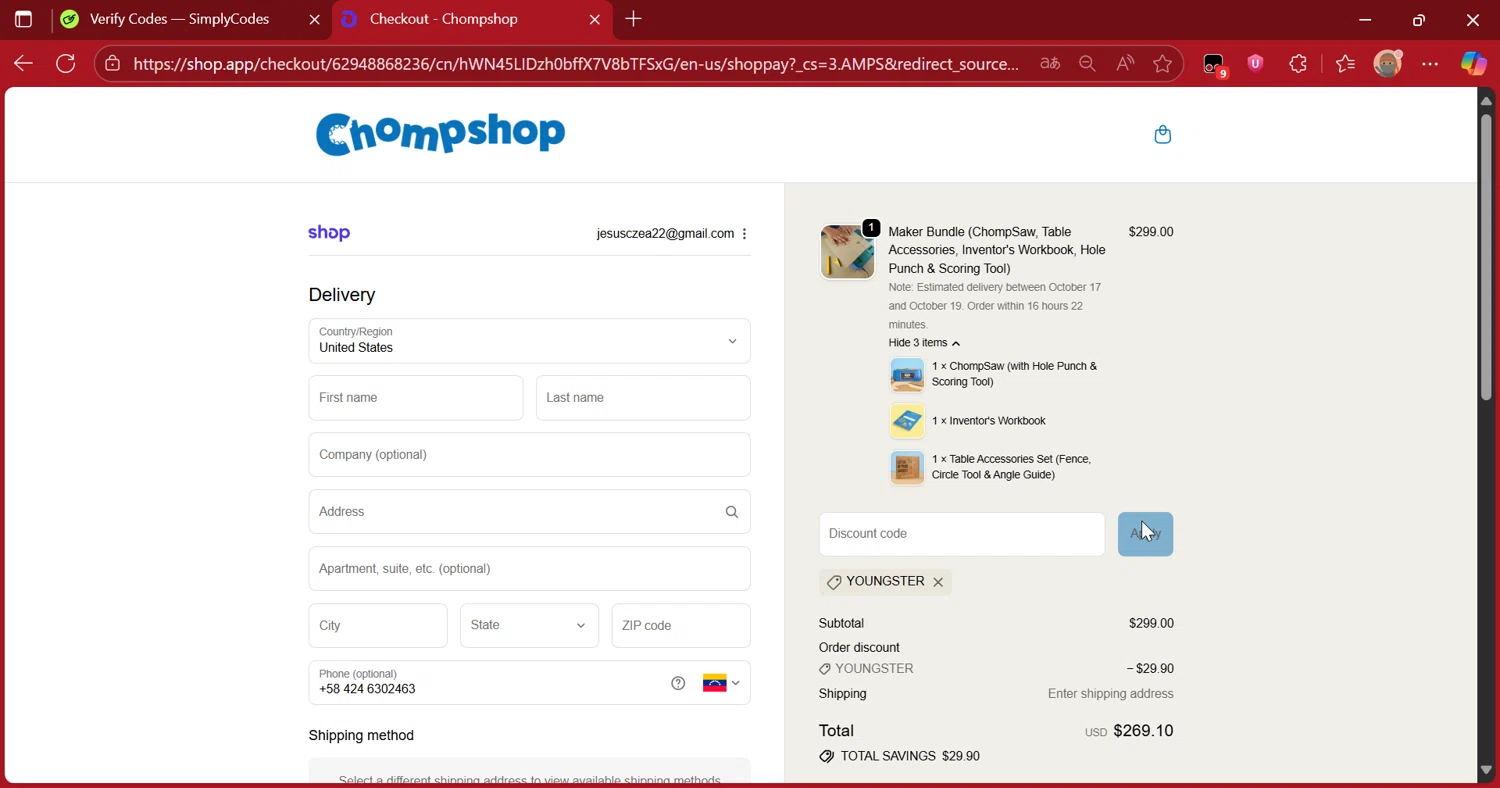This screenshot has width=1500, height=788.
Task: Collapse the Hide 3 items list
Action: 924,343
